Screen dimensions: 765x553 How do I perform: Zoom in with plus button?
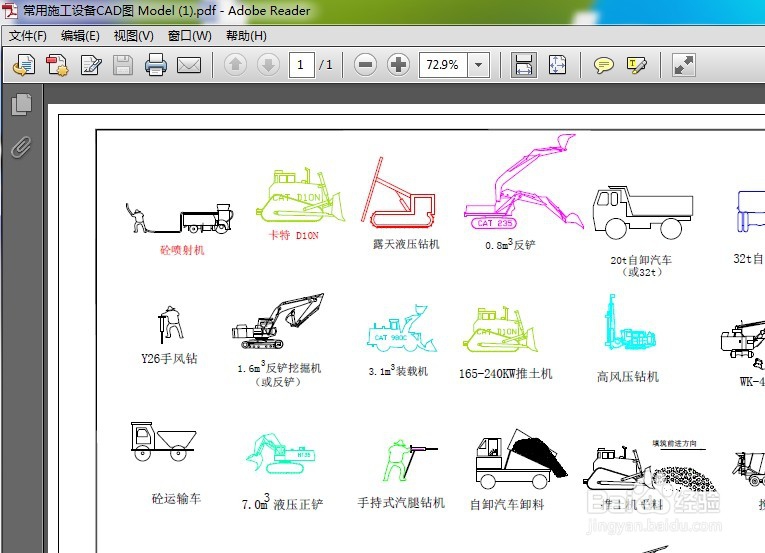click(398, 64)
